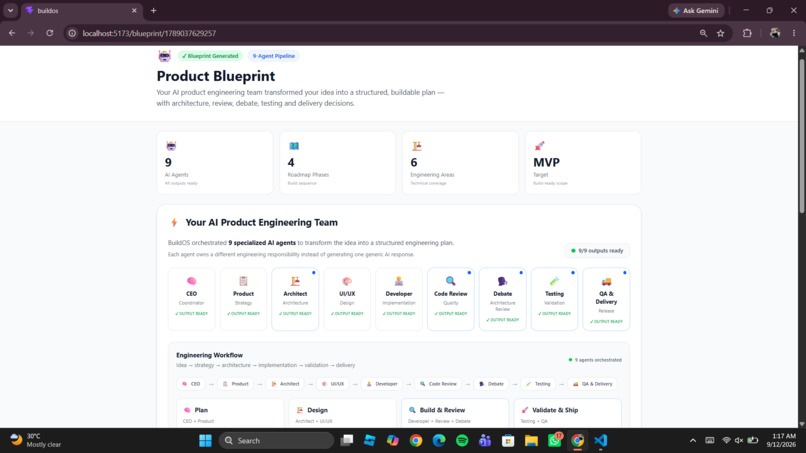This screenshot has width=806, height=453.
Task: Open Spotify from the taskbar
Action: pyautogui.click(x=462, y=441)
